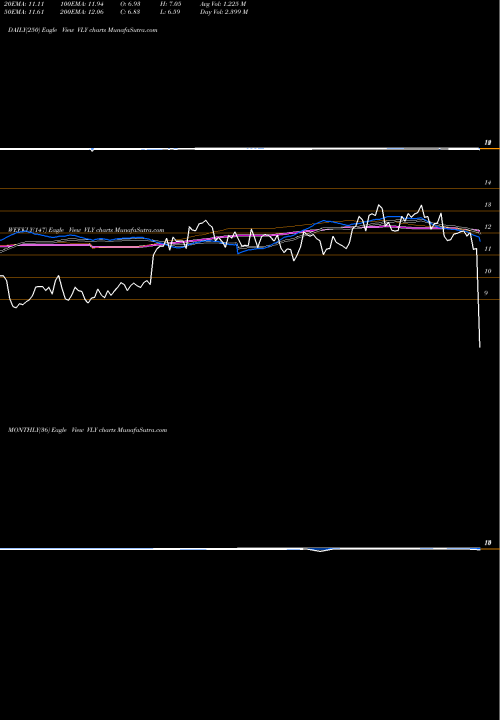Click the 14 price axis label

pos(488,183)
